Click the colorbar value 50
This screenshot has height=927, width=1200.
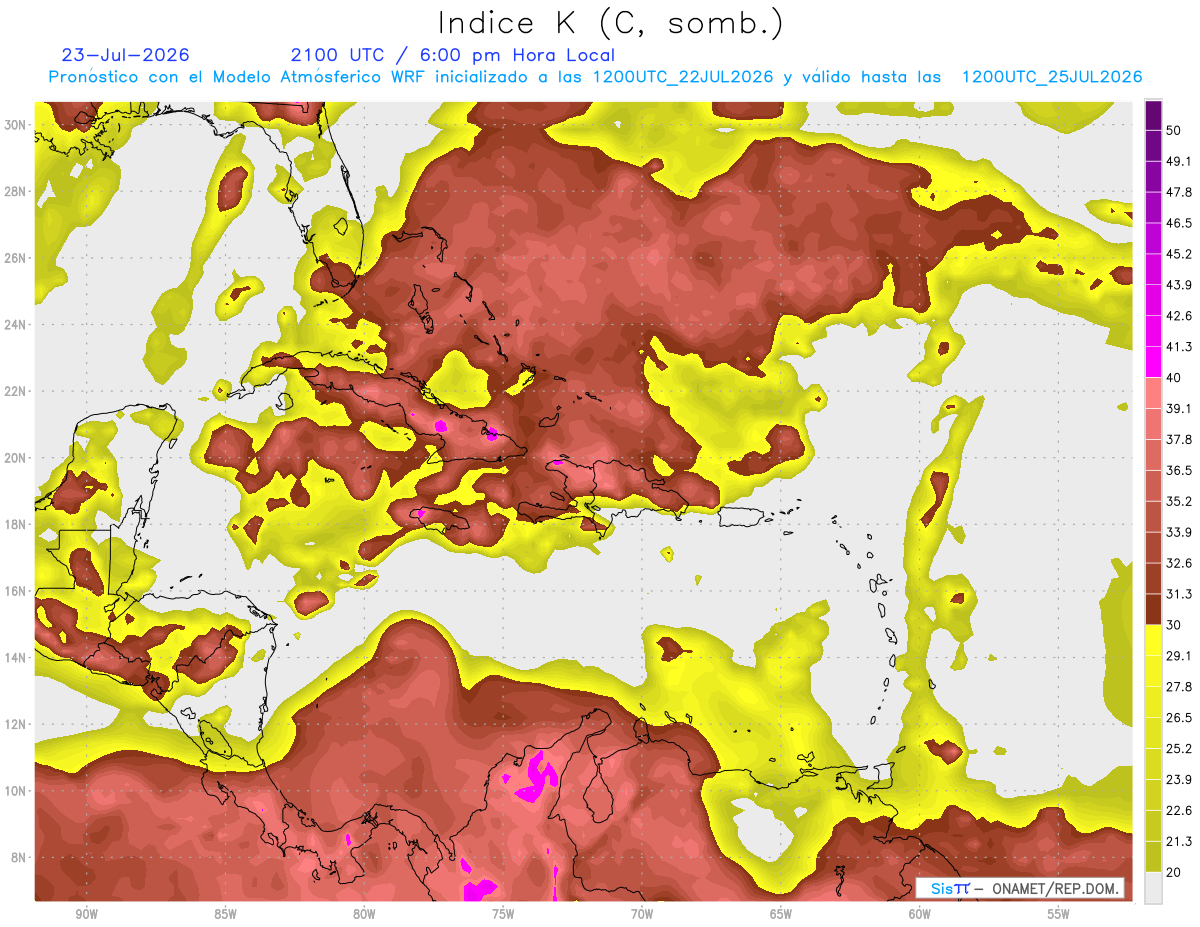[x=1174, y=130]
